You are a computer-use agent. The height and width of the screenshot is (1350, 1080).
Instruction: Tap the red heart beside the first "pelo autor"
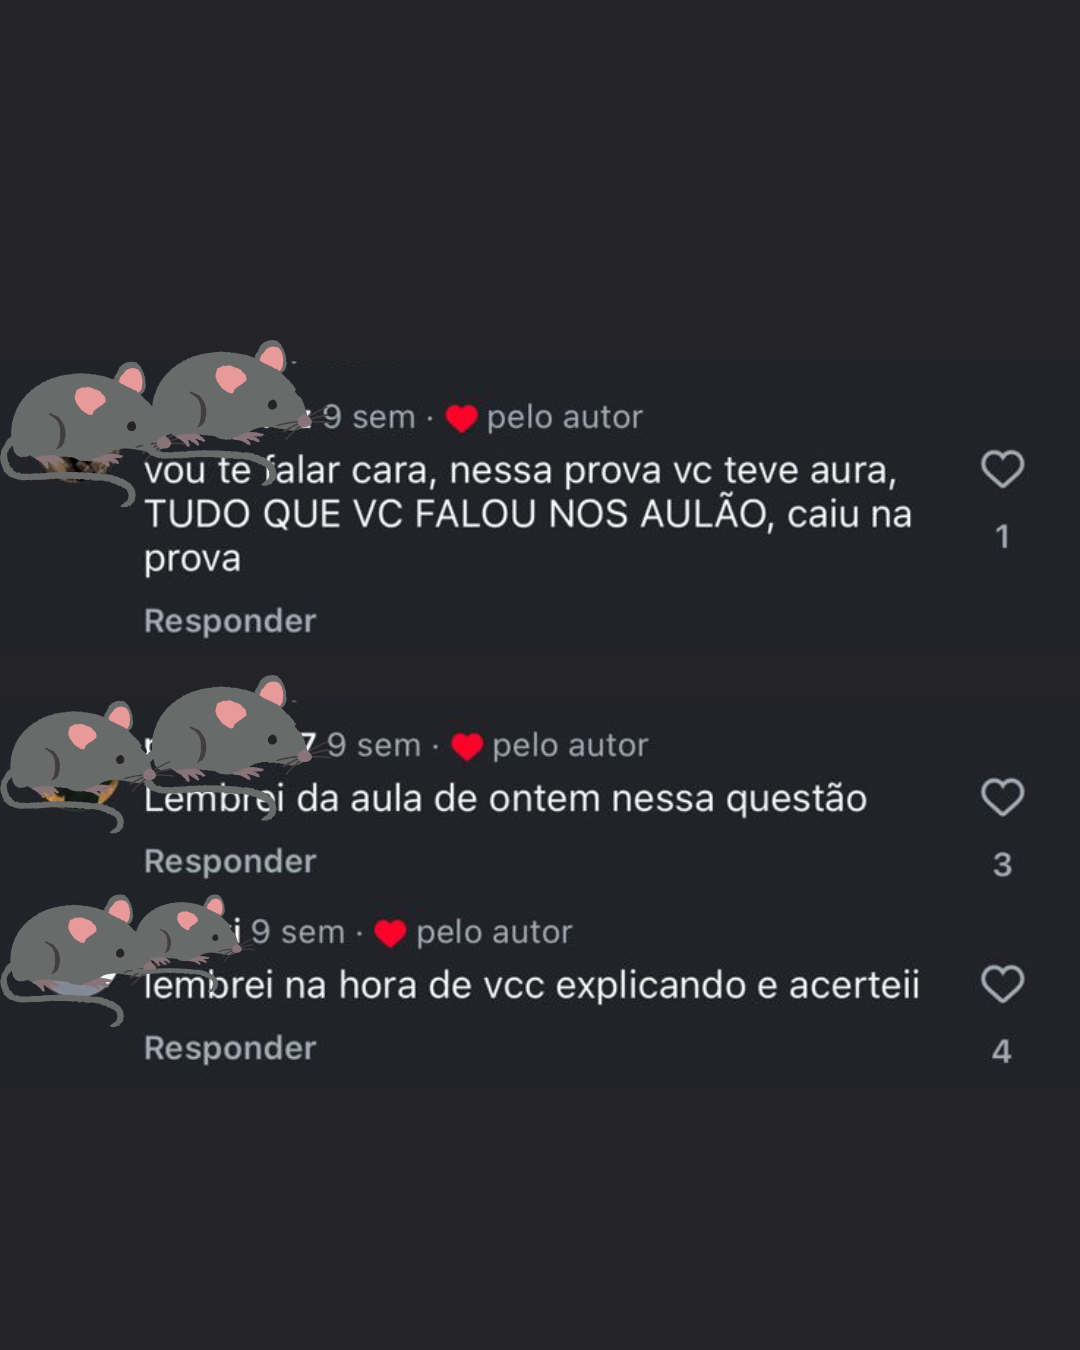[x=461, y=418]
